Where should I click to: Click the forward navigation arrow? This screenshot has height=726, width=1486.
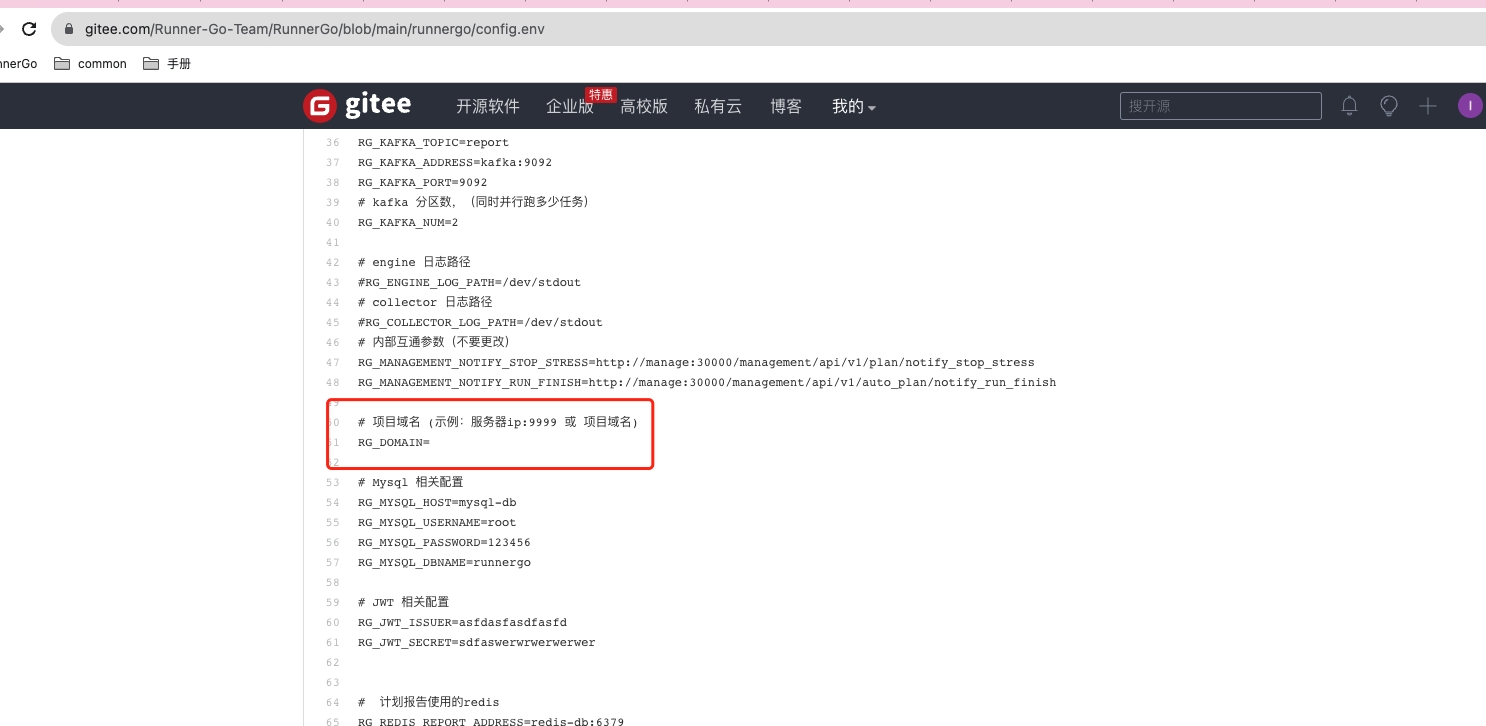tap(5, 29)
